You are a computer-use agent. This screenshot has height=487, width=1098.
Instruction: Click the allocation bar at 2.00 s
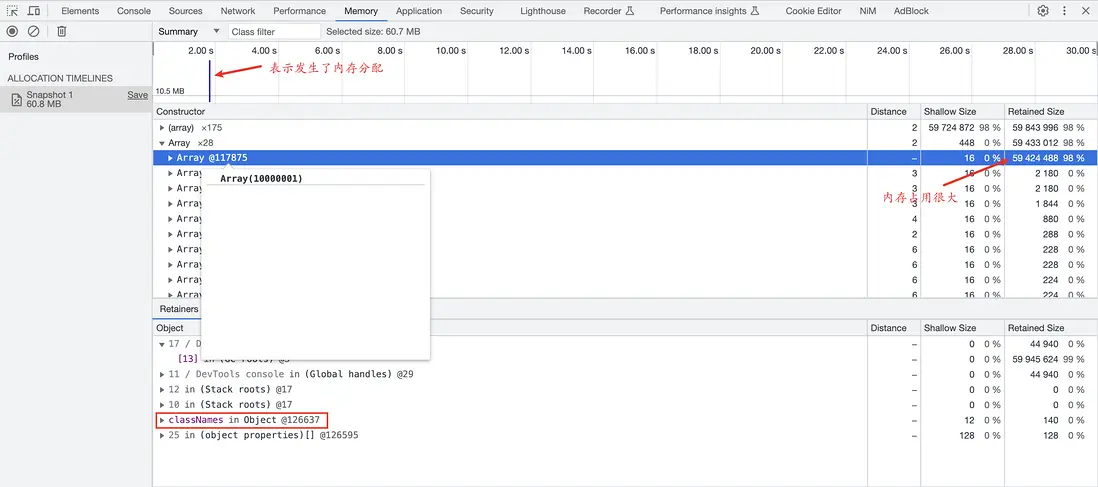click(209, 81)
